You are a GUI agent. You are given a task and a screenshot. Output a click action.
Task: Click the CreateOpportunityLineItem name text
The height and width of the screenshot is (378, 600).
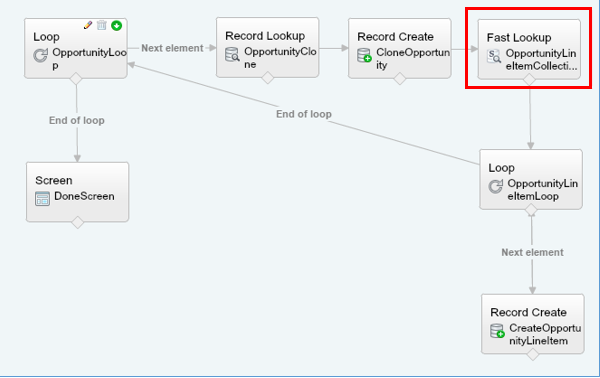[545, 334]
